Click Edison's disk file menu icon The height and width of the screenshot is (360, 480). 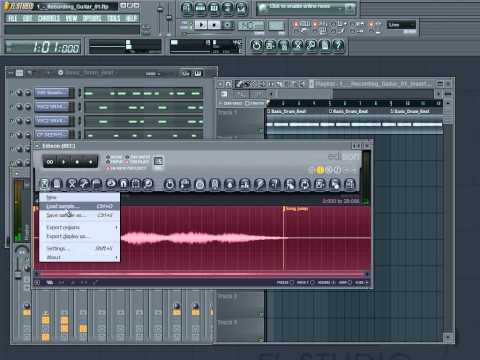[44, 184]
